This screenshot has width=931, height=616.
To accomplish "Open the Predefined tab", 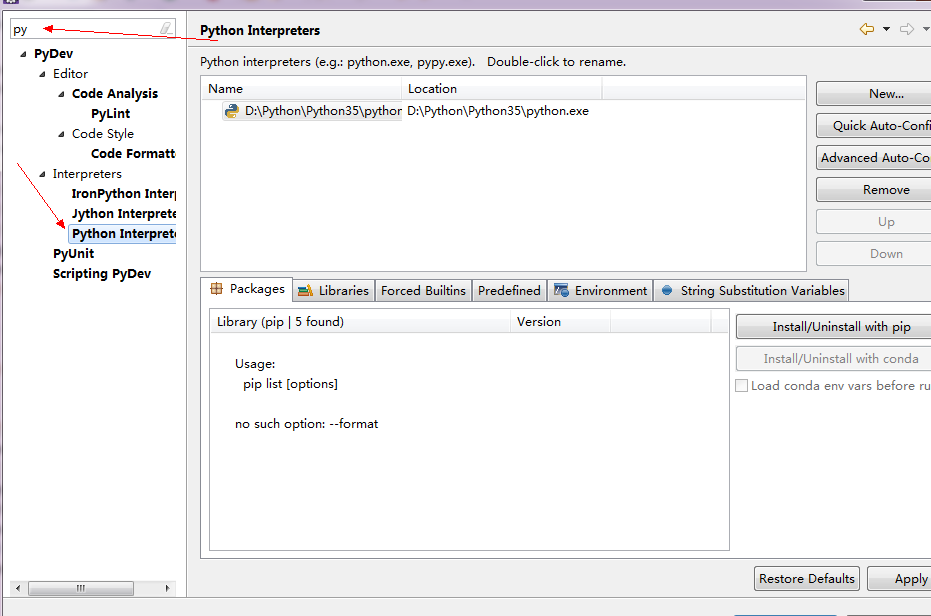I will (509, 290).
